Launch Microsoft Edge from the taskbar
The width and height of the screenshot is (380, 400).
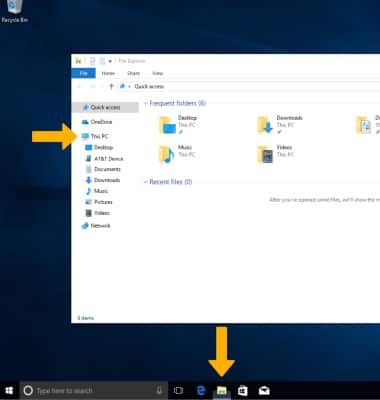point(201,390)
